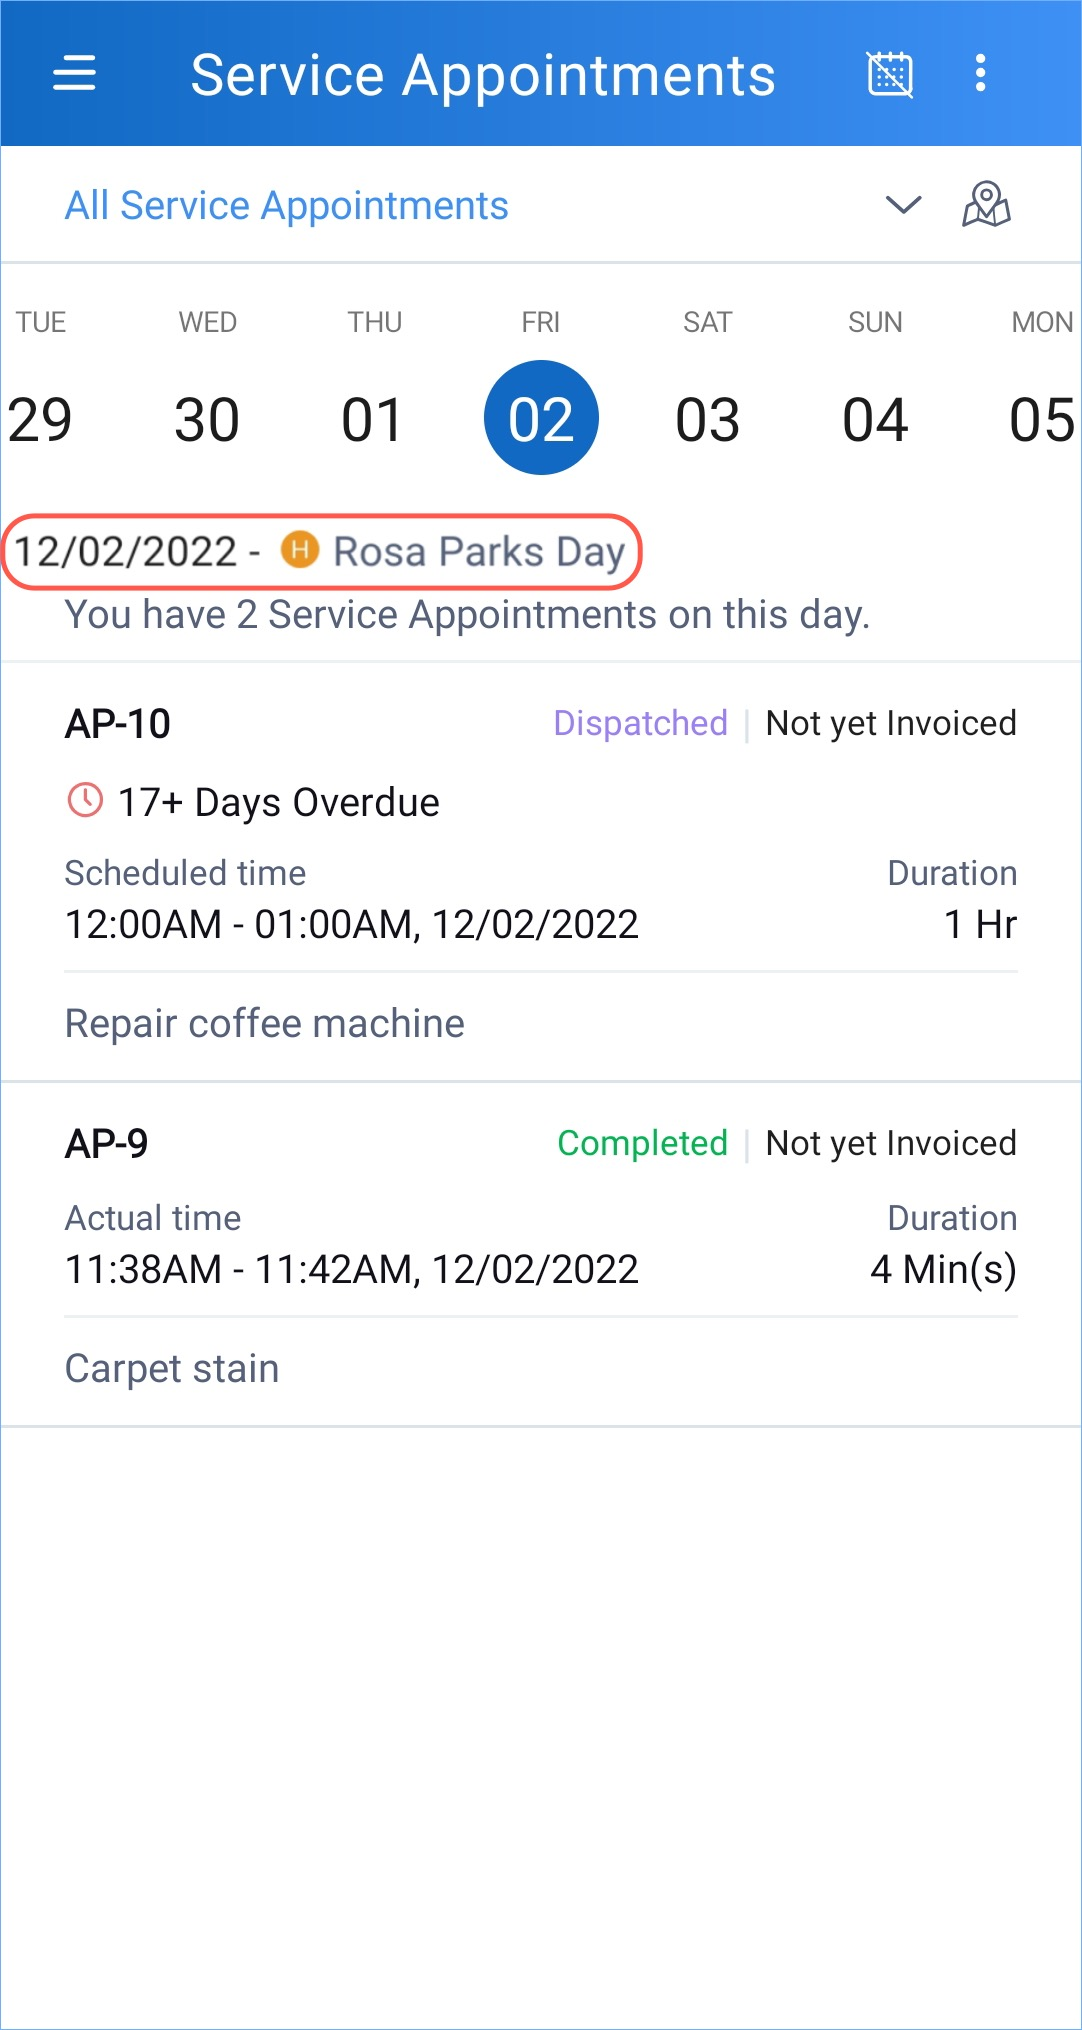The width and height of the screenshot is (1082, 2030).
Task: Open the map view icon
Action: click(x=986, y=205)
